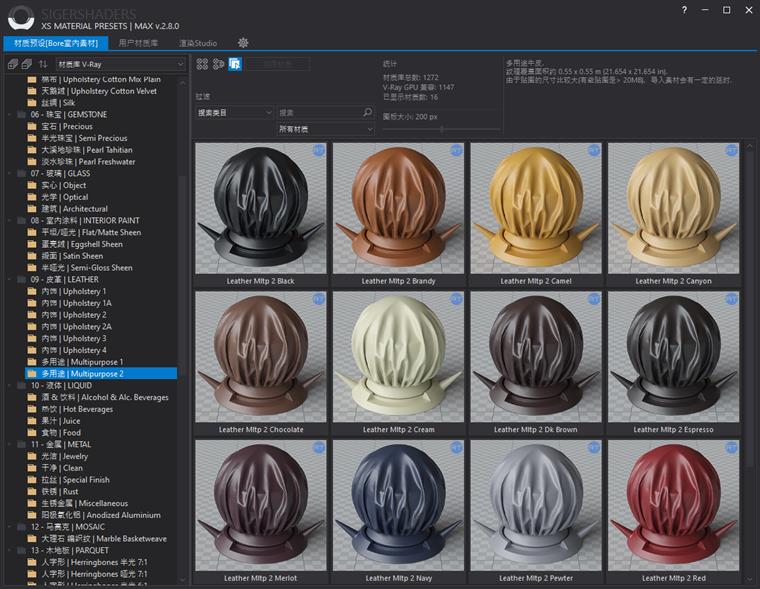This screenshot has height=589, width=760.
Task: Click the folder icon beside Food
Action: tap(32, 432)
